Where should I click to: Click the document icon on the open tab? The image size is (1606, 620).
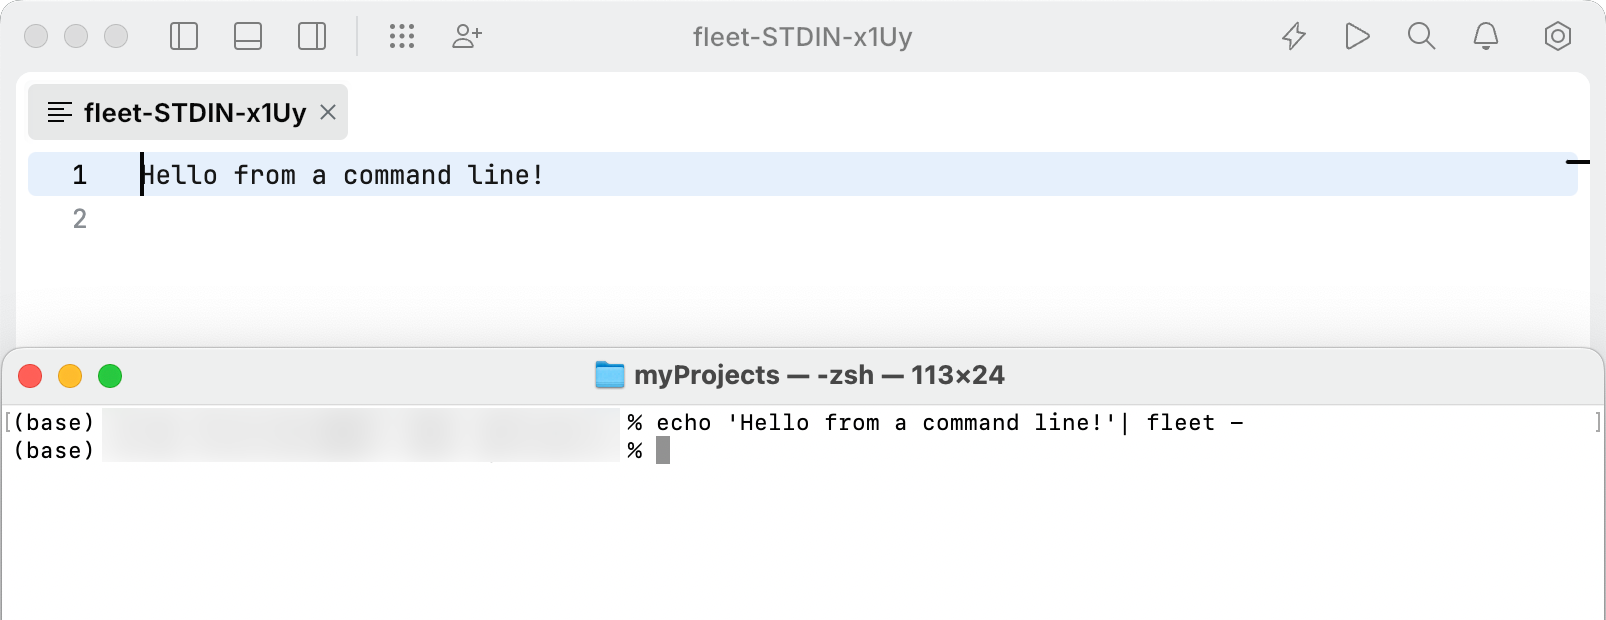(x=60, y=112)
